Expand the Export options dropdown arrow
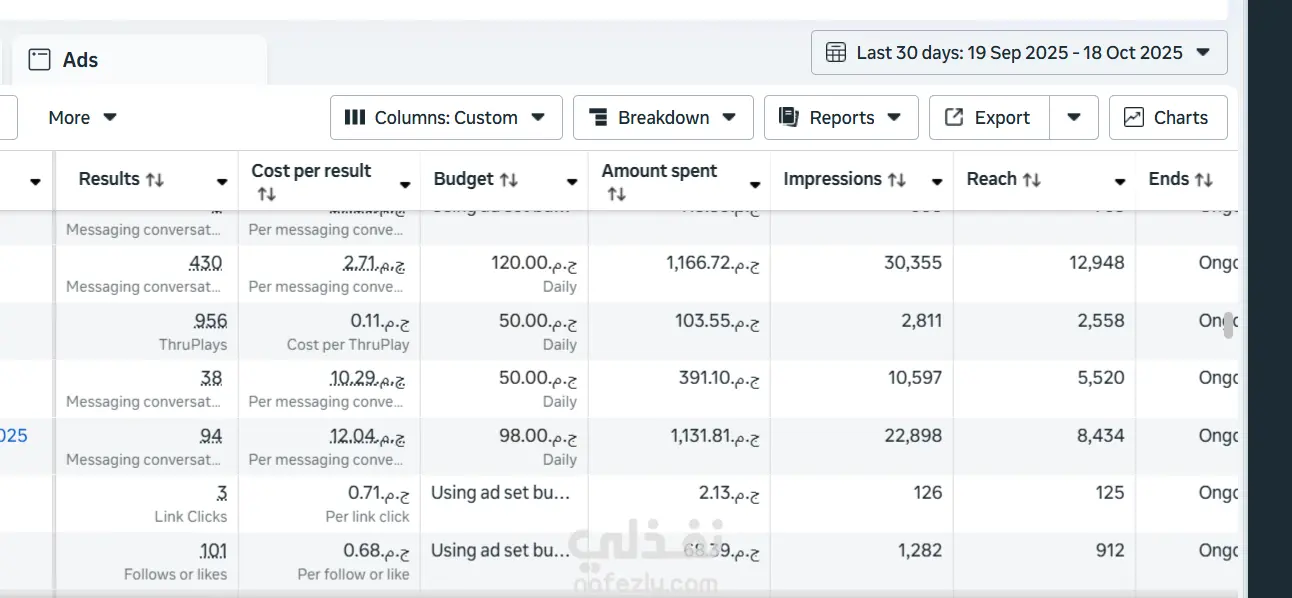This screenshot has height=598, width=1292. pyautogui.click(x=1073, y=117)
